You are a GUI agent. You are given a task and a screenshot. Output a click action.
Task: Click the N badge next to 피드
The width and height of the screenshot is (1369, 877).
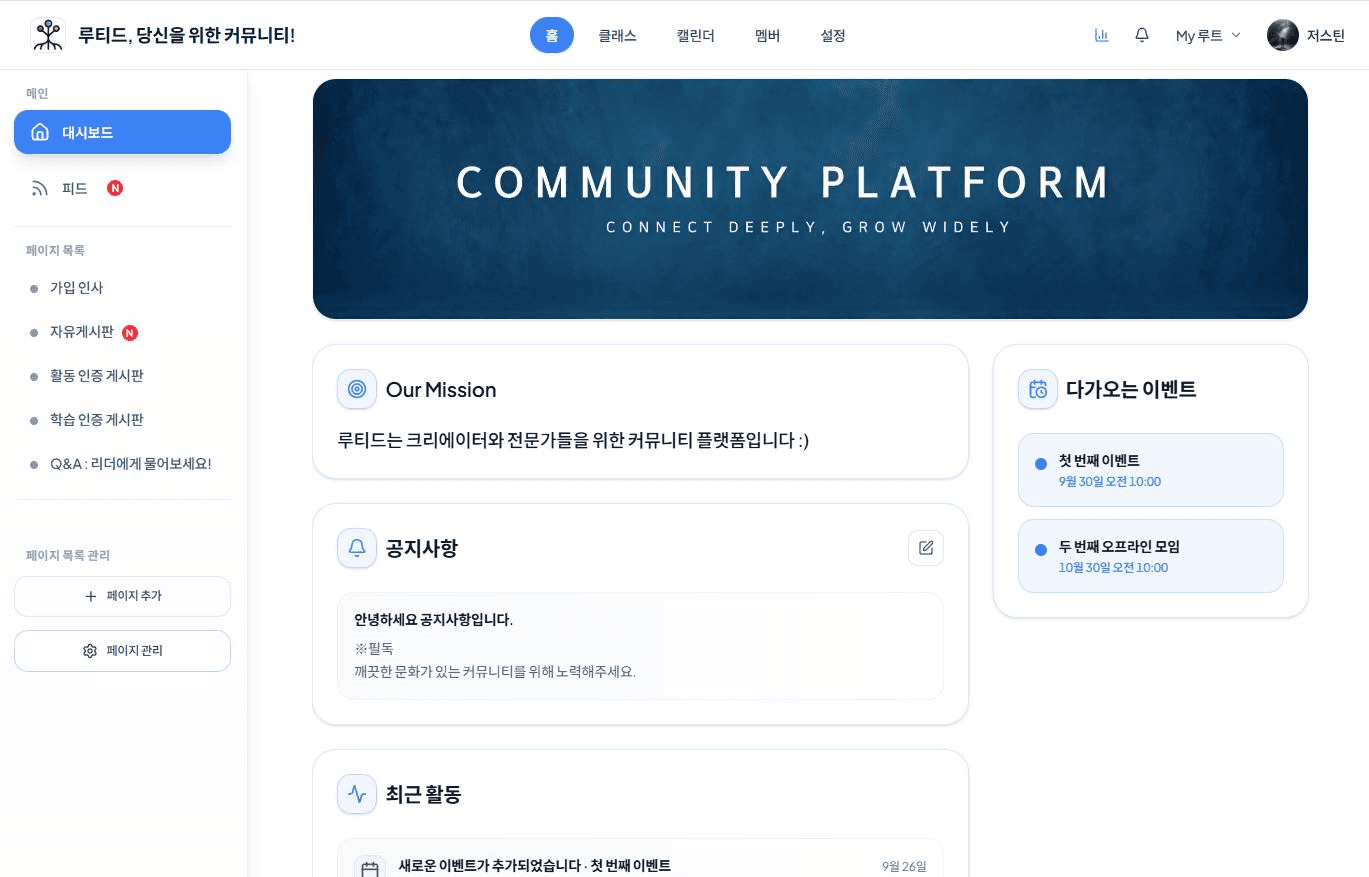(x=115, y=188)
